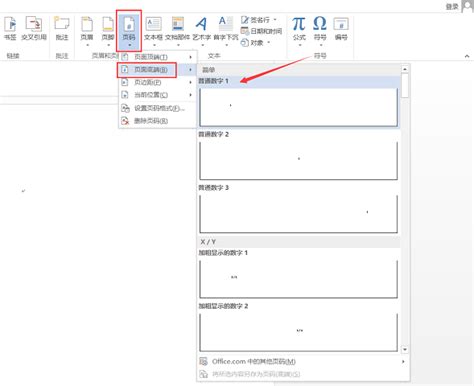Open the dropdown arrow under 公式
This screenshot has width=474, height=386.
click(299, 45)
